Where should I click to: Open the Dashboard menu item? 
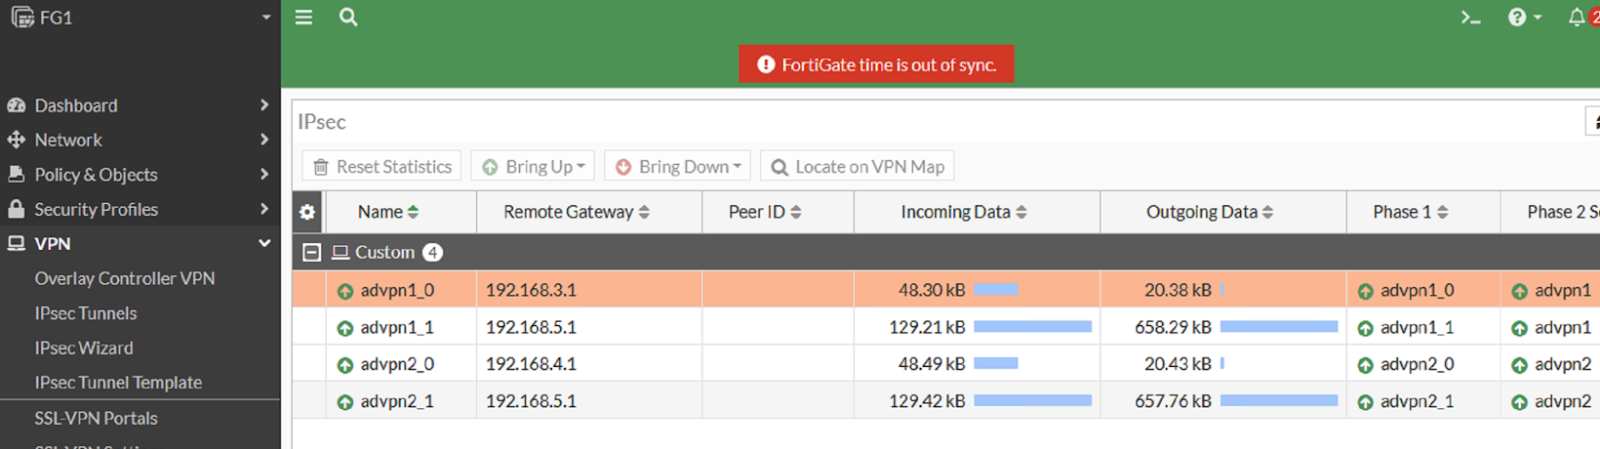76,105
